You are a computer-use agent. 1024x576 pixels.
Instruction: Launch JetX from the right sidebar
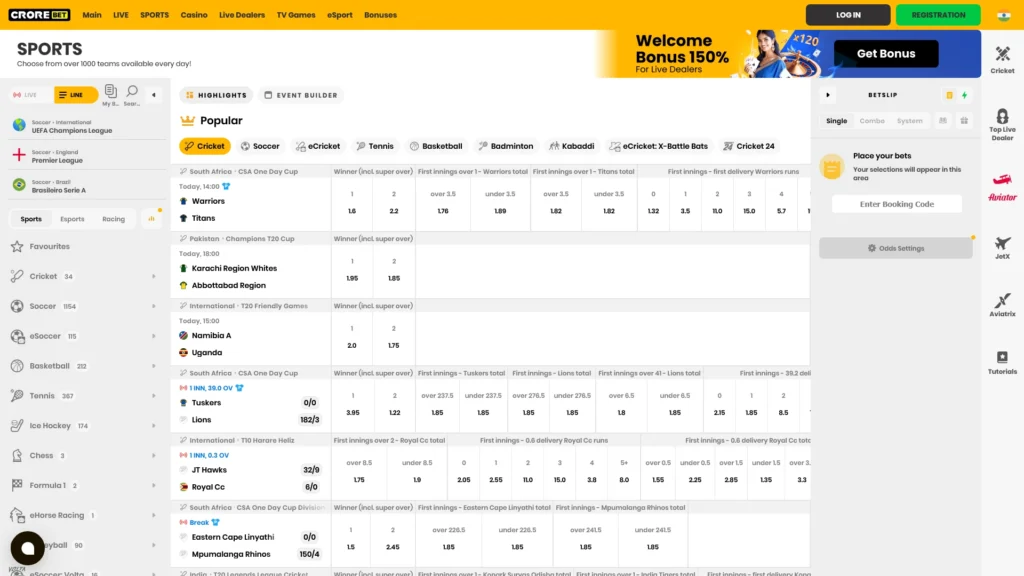coord(1003,248)
